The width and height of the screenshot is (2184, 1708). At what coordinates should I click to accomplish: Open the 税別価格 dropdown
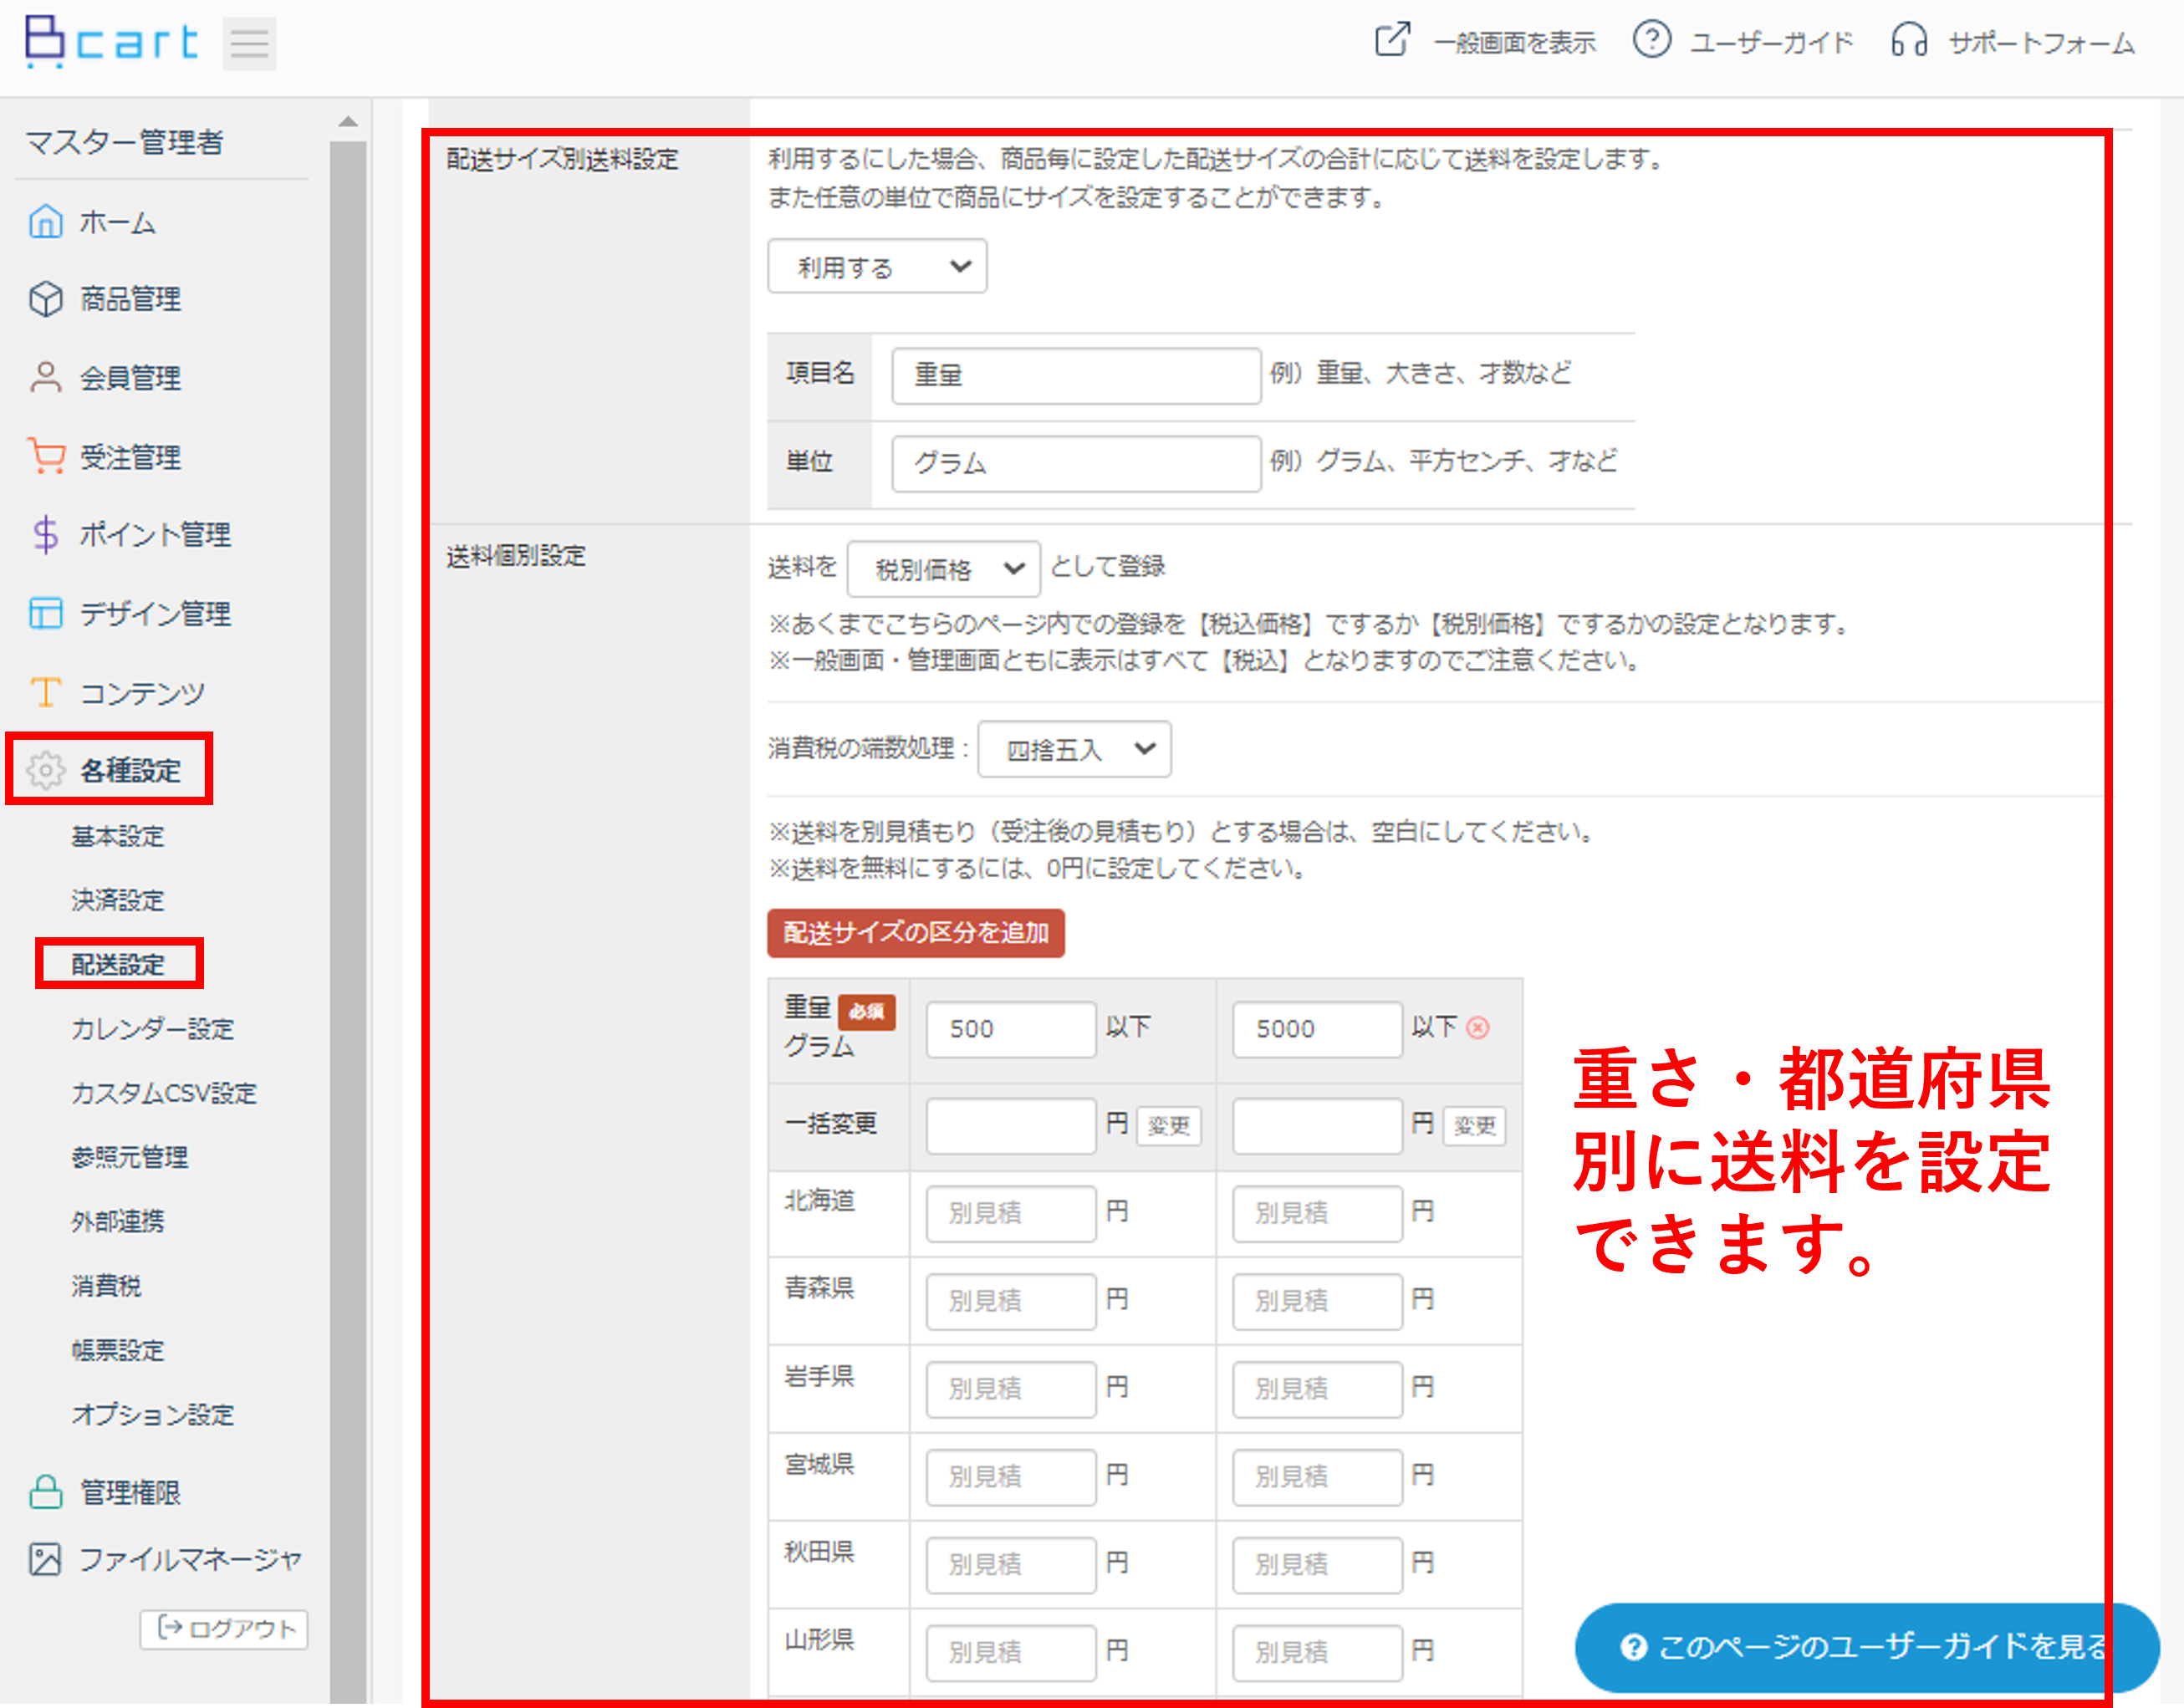coord(943,568)
